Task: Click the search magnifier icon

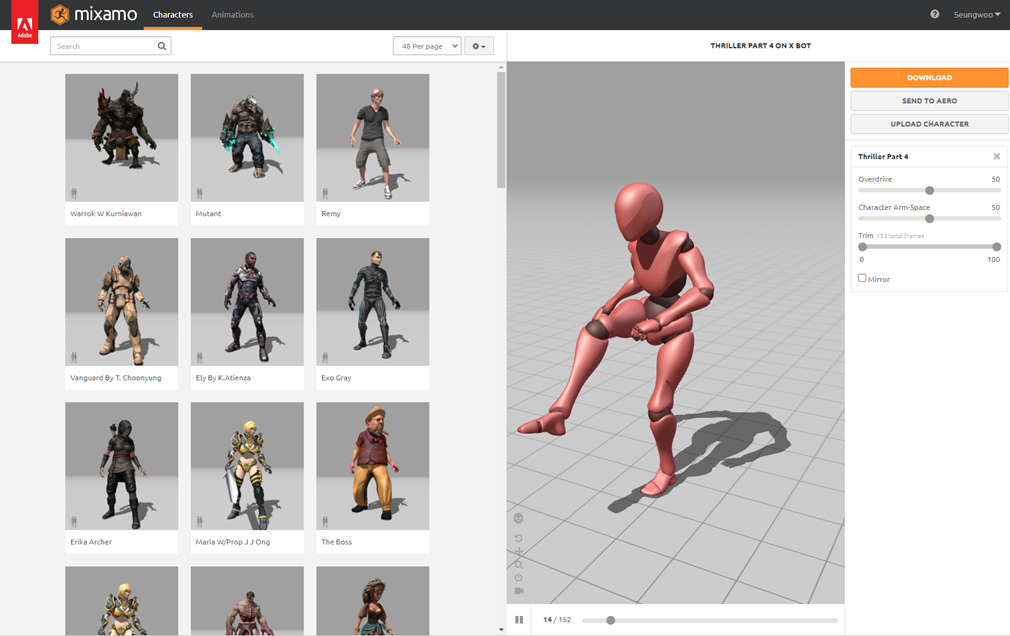Action: pyautogui.click(x=162, y=46)
